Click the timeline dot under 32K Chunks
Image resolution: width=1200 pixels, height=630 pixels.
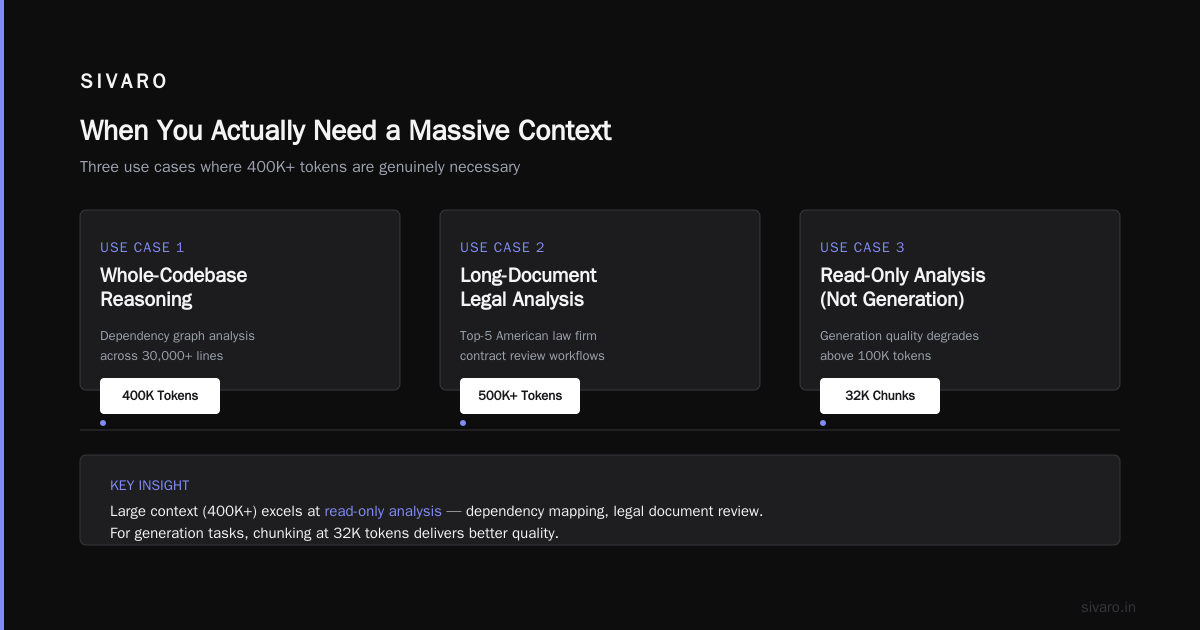[x=823, y=423]
